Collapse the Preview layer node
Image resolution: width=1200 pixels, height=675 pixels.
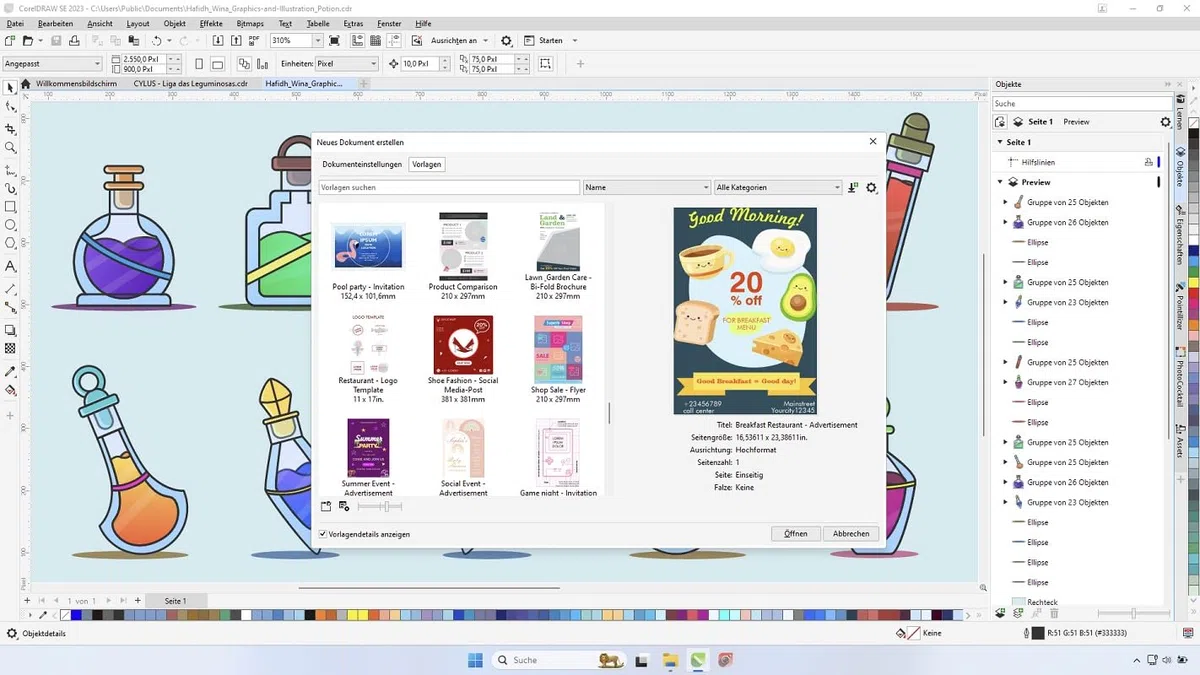(999, 182)
